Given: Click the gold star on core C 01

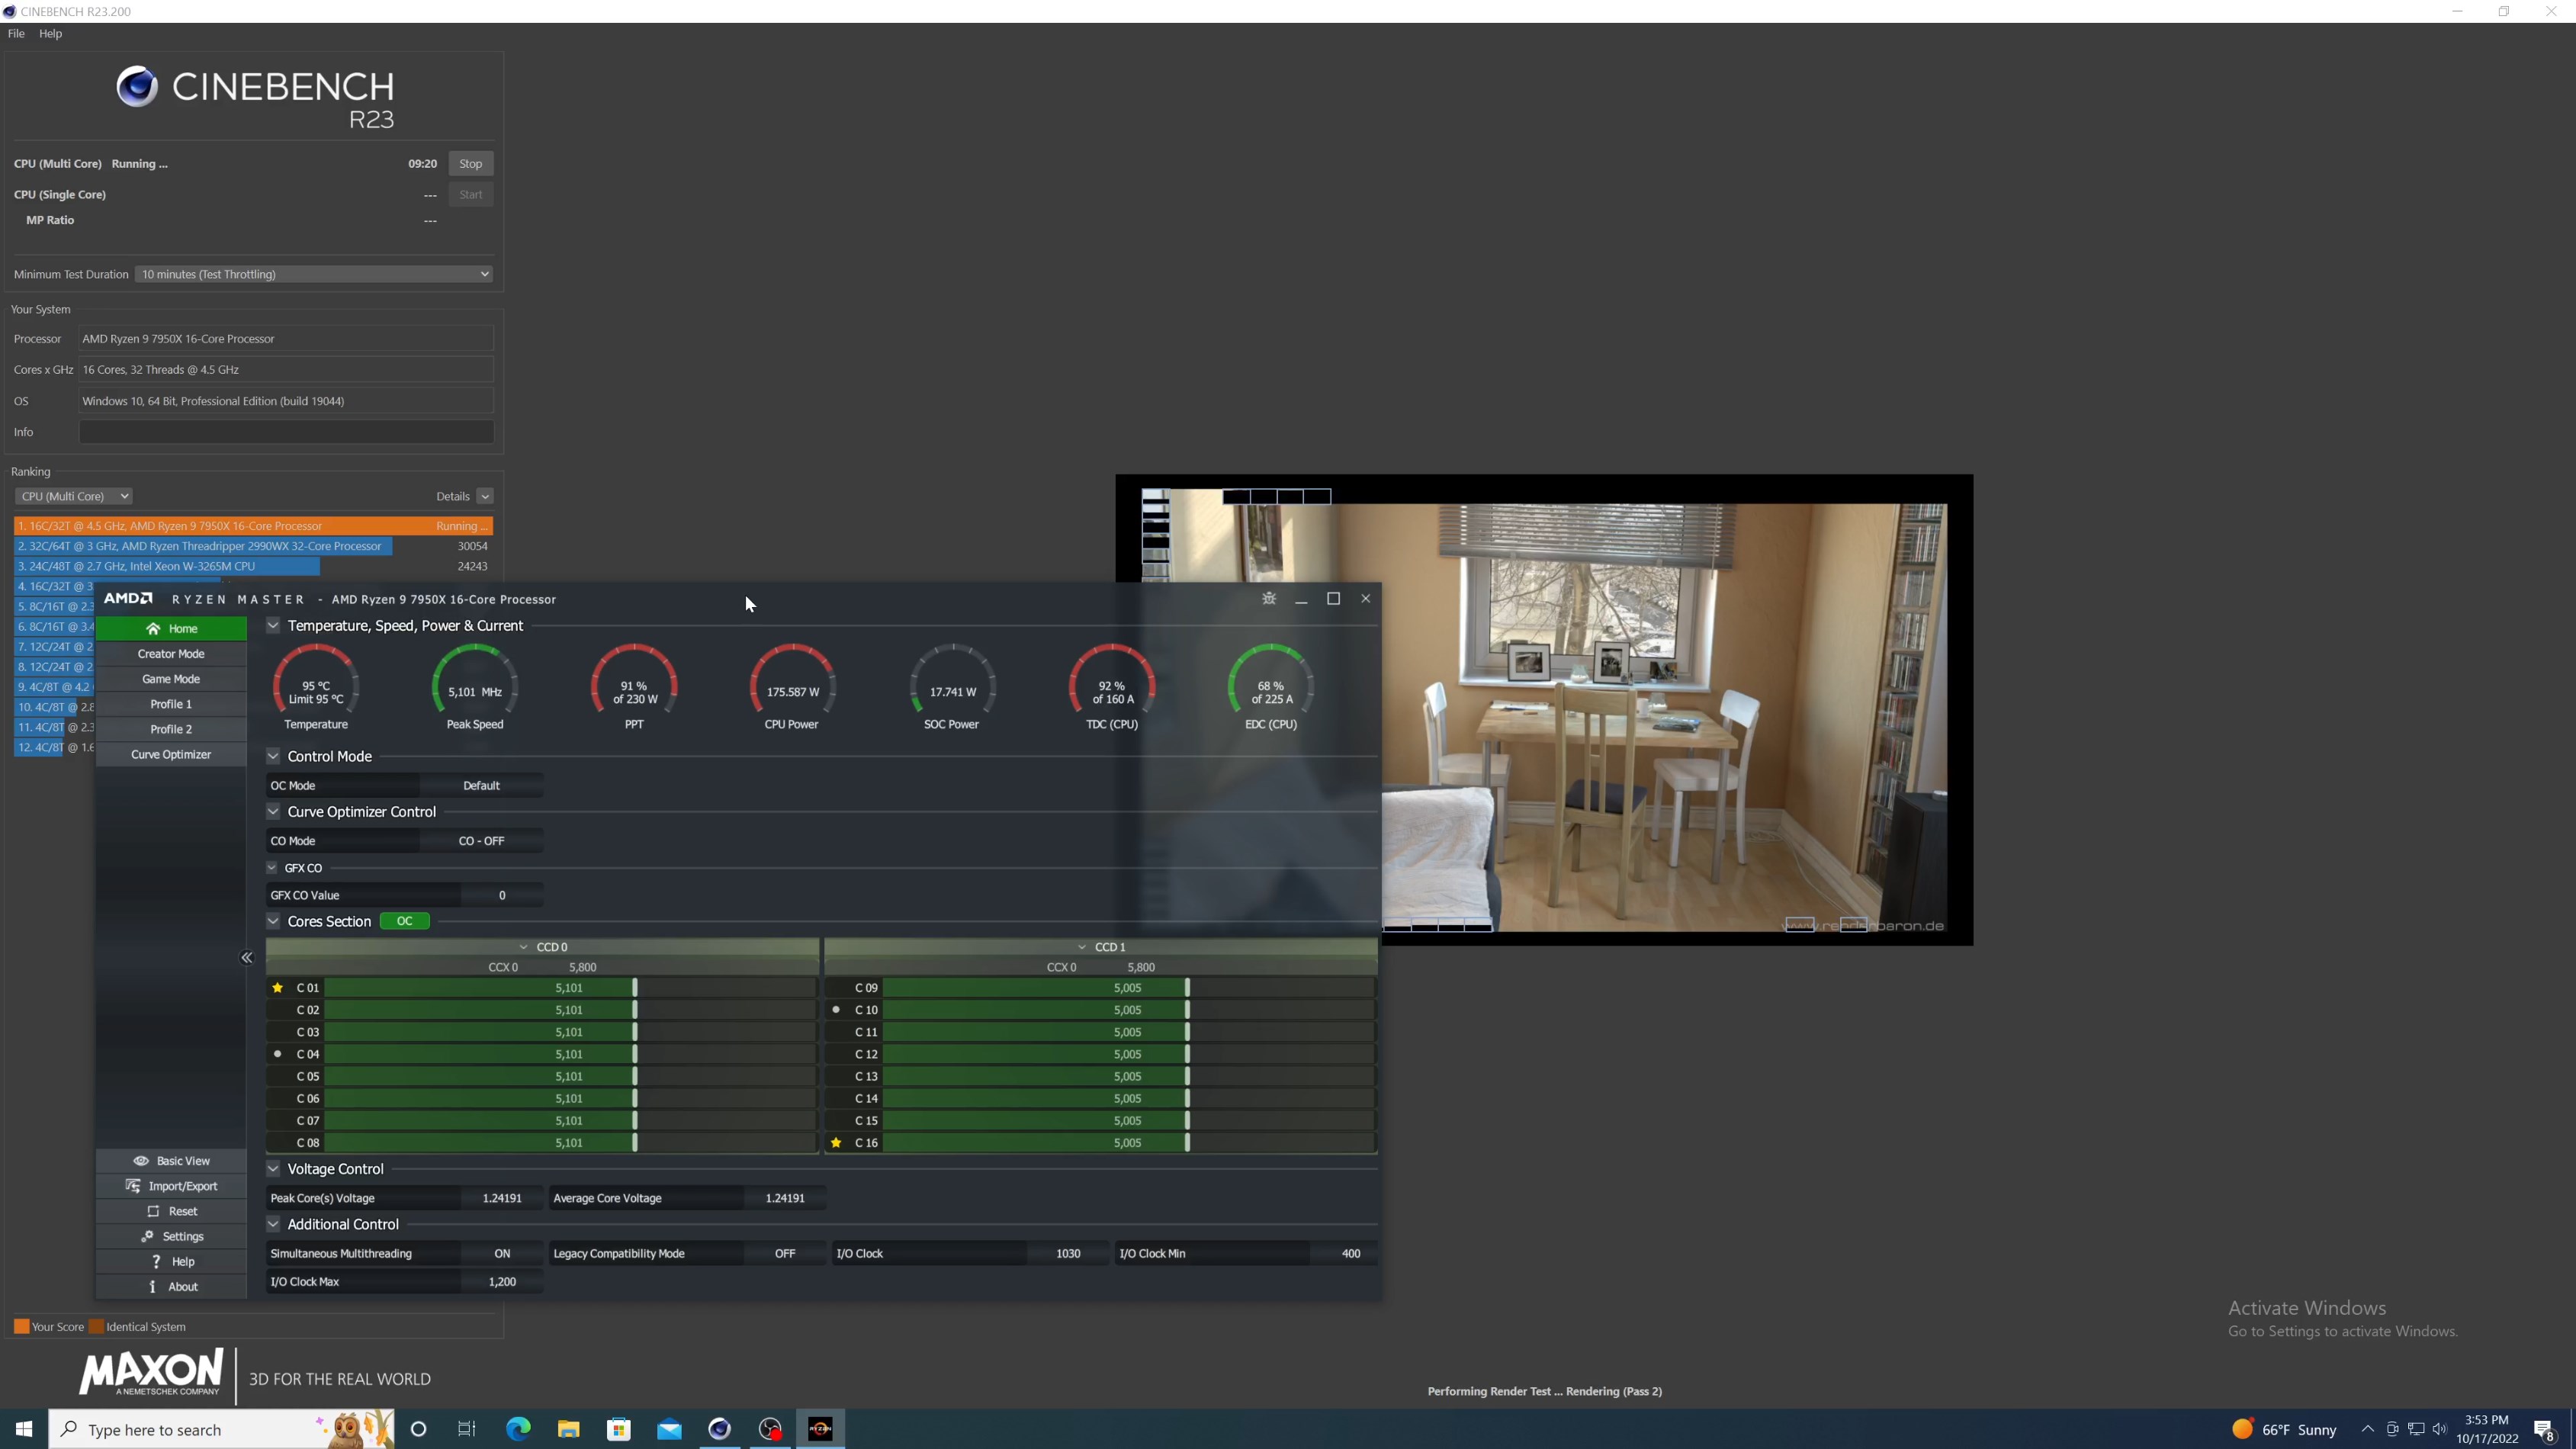Looking at the screenshot, I should click(278, 988).
